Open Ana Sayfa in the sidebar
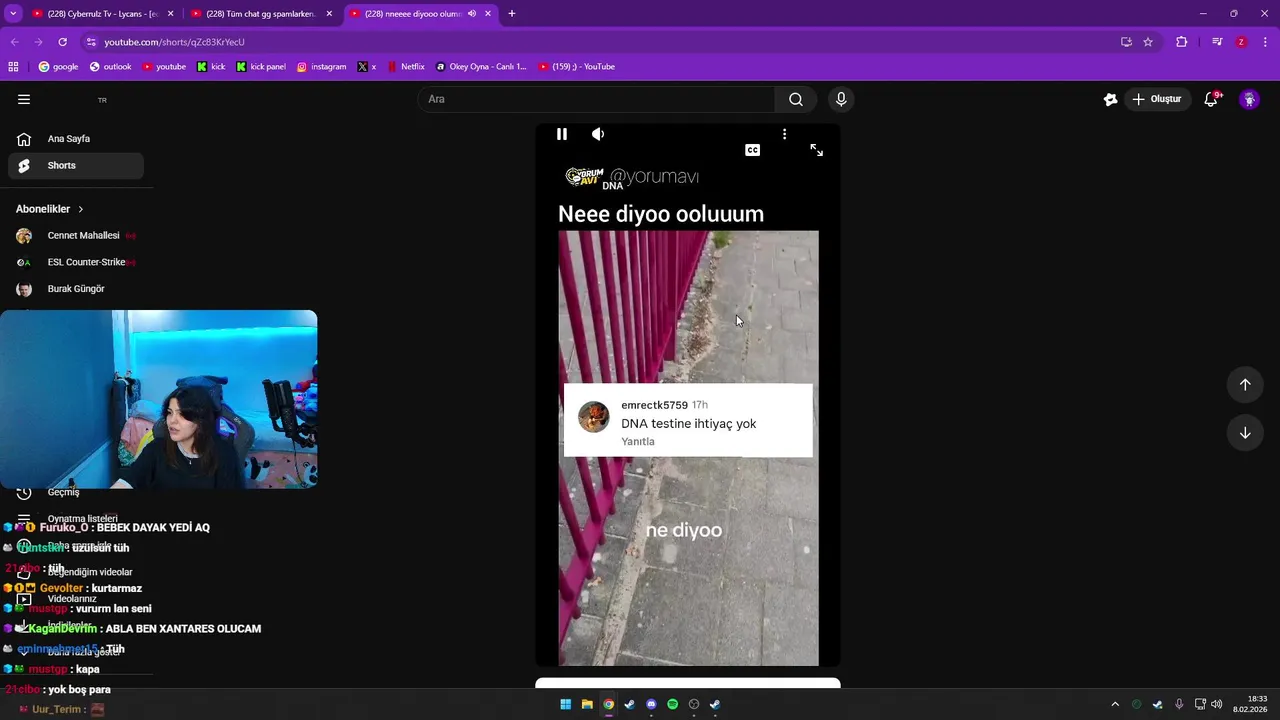Viewport: 1280px width, 720px height. (76, 139)
